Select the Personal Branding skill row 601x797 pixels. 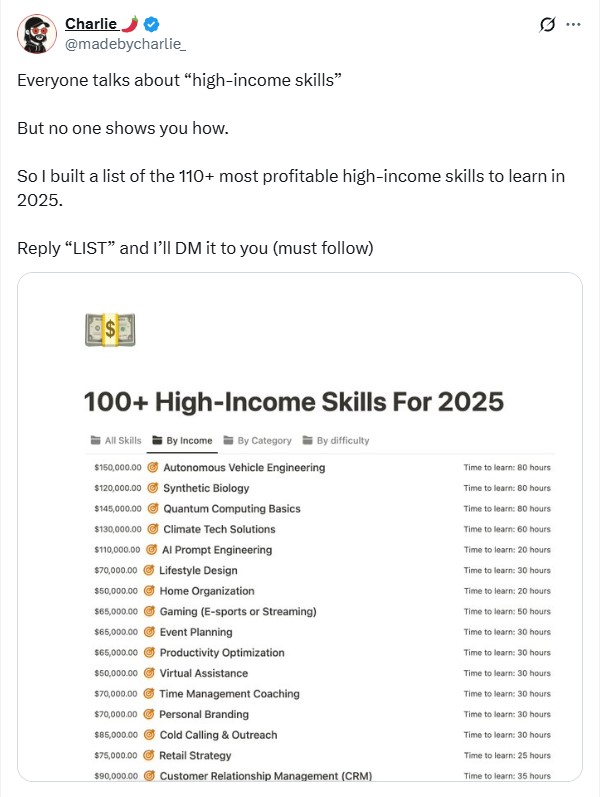click(204, 714)
